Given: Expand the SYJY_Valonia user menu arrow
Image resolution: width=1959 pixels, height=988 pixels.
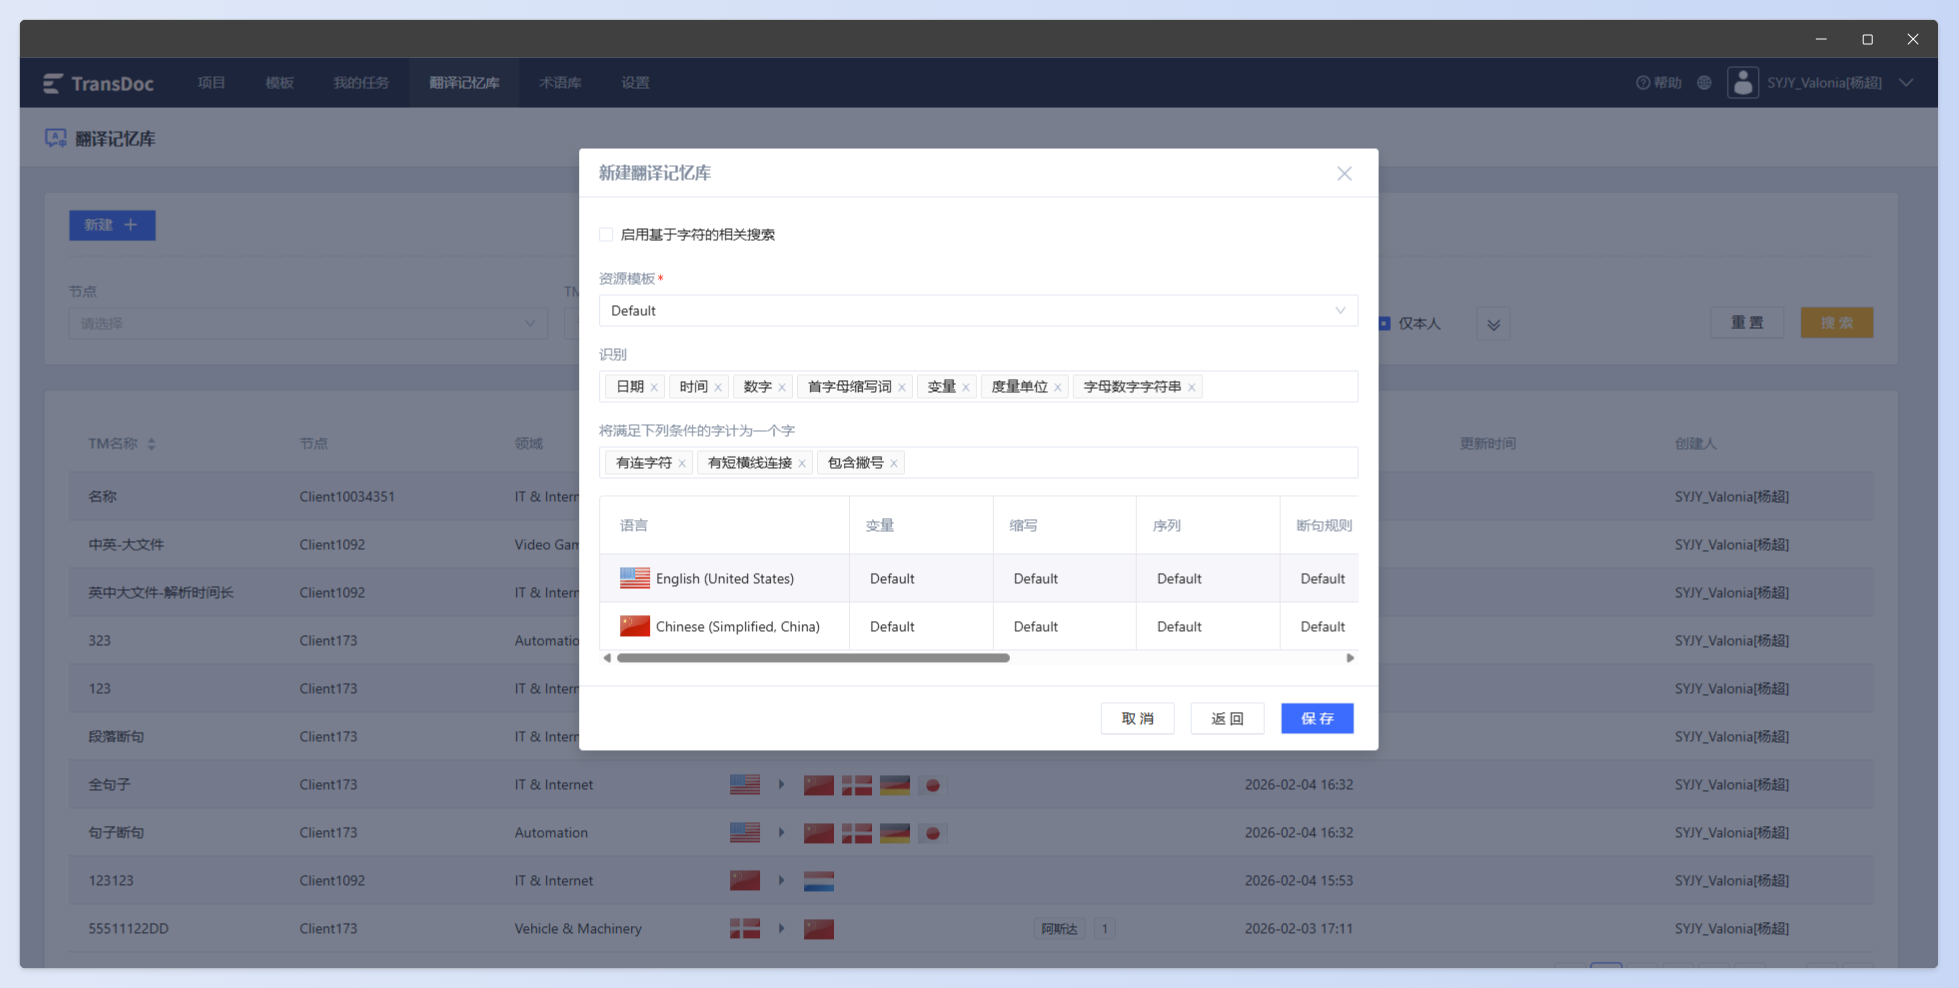Looking at the screenshot, I should click(x=1906, y=83).
